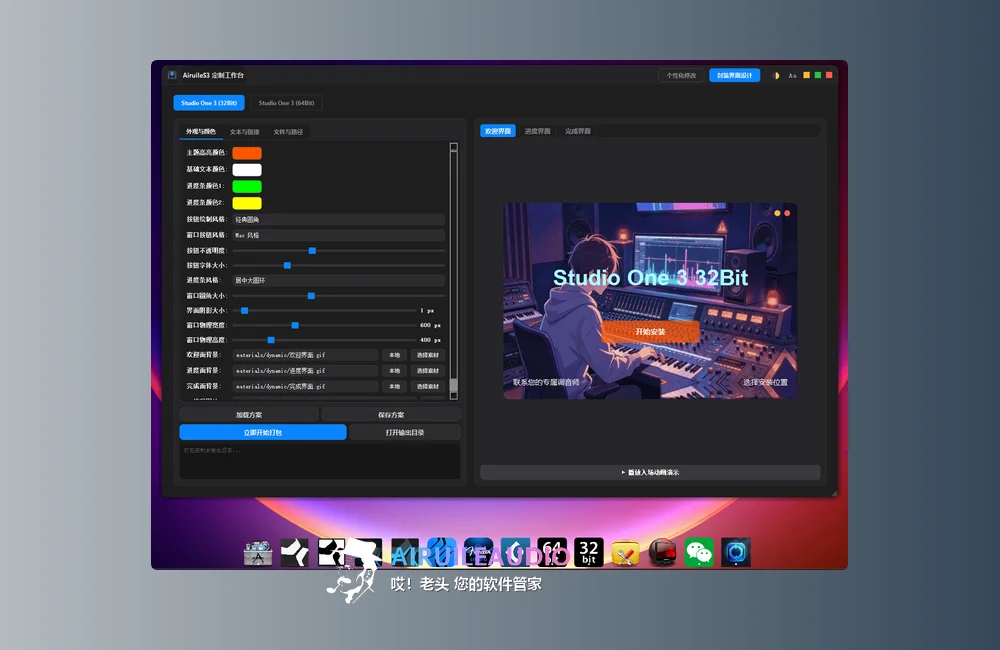Select Studio One 3 (32Bit) version
Image resolution: width=1000 pixels, height=650 pixels.
pyautogui.click(x=209, y=103)
